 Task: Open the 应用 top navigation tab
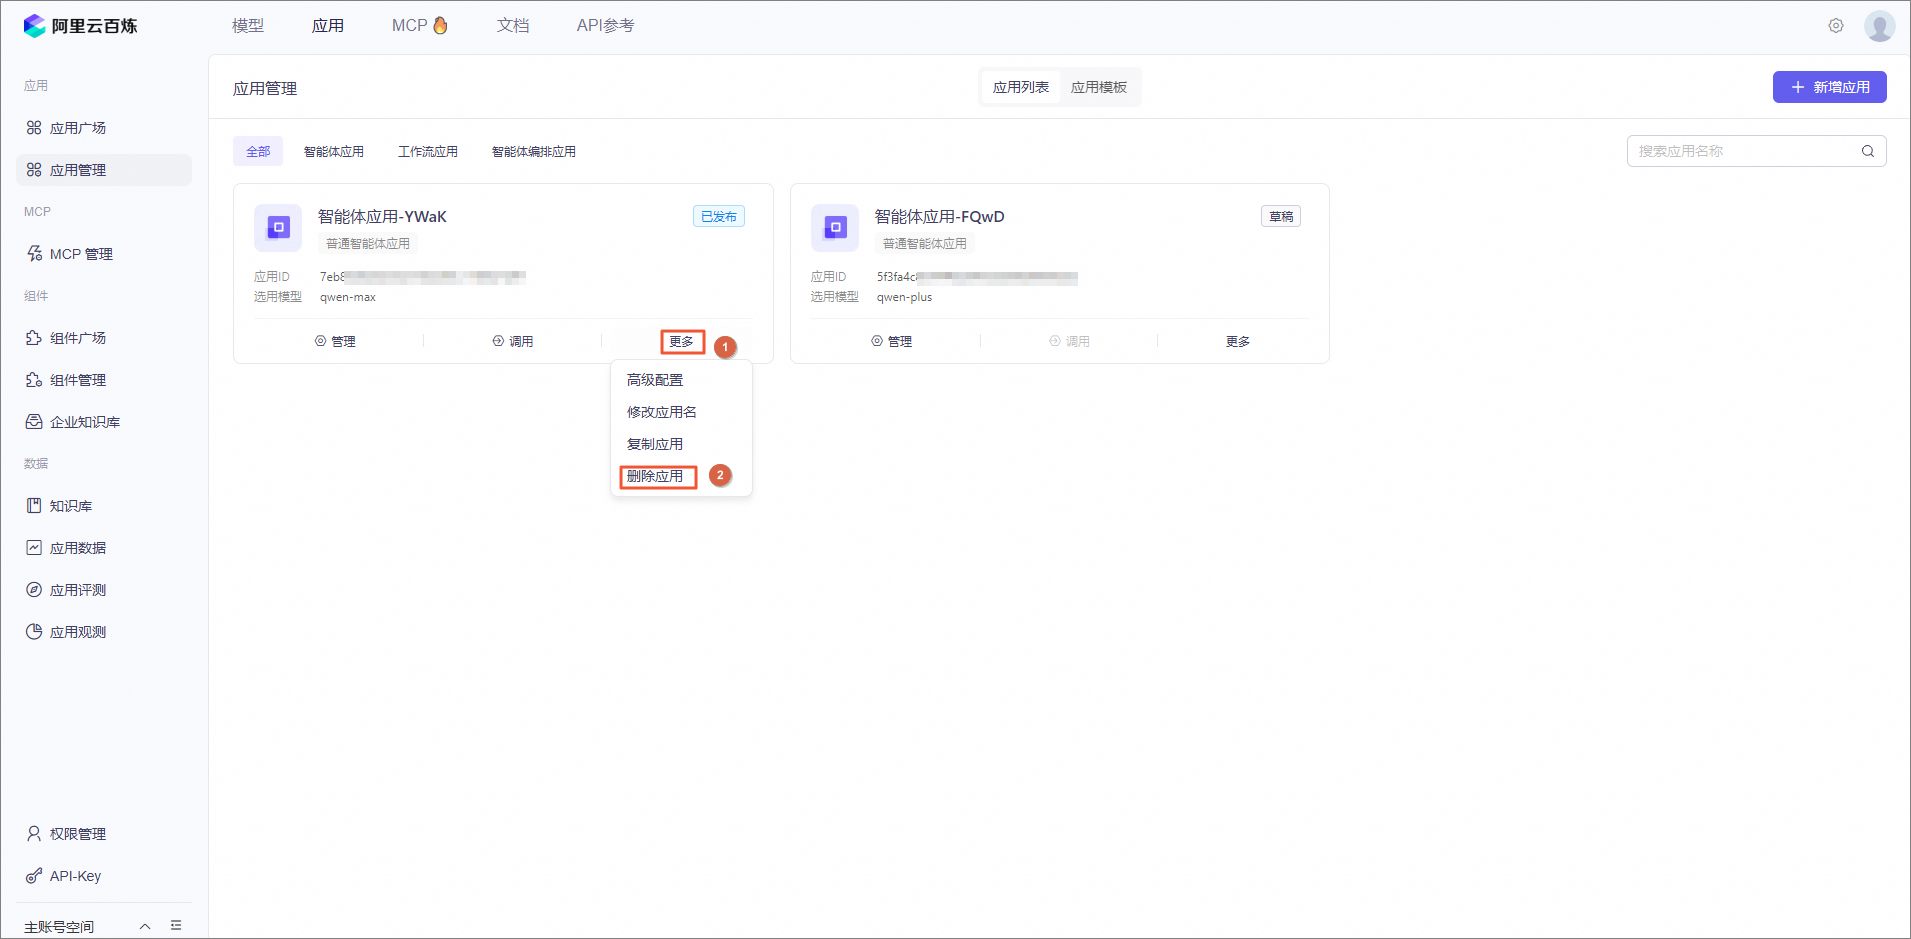[x=328, y=26]
